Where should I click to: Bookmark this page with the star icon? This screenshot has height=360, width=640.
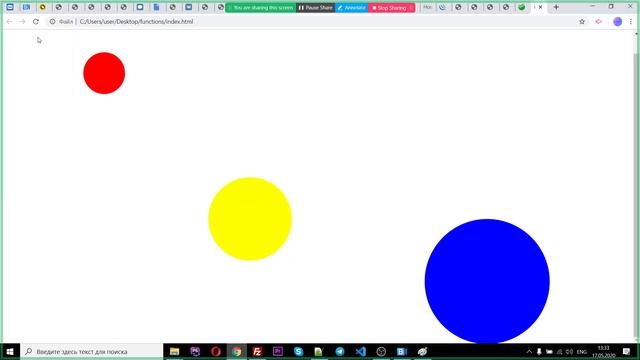(x=582, y=22)
